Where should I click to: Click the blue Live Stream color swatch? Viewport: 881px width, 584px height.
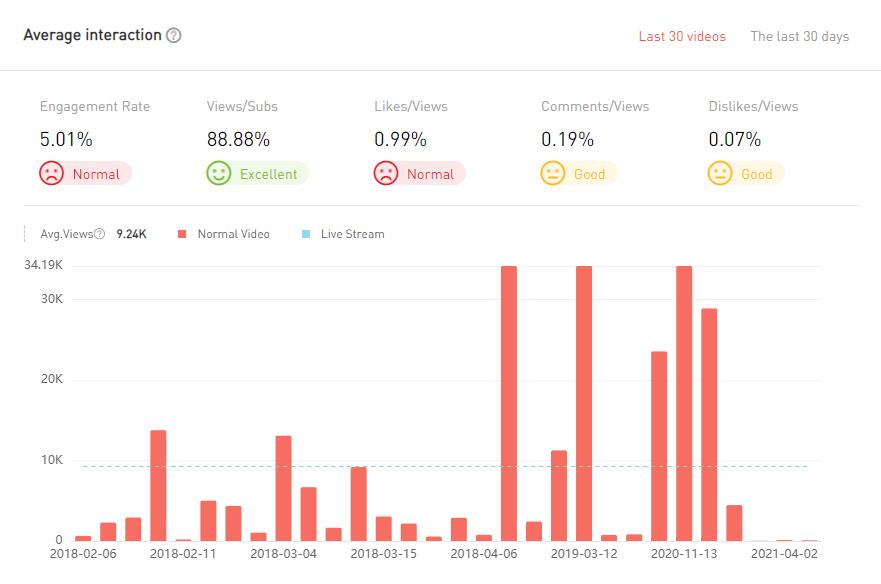coord(306,234)
